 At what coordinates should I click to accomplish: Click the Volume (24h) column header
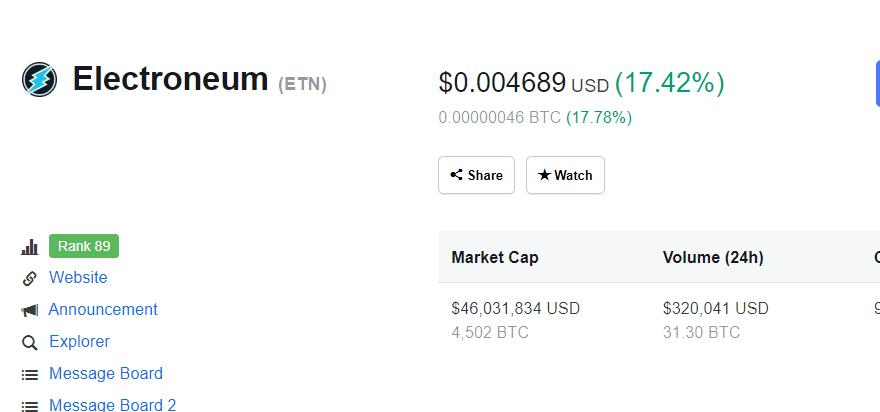coord(713,258)
